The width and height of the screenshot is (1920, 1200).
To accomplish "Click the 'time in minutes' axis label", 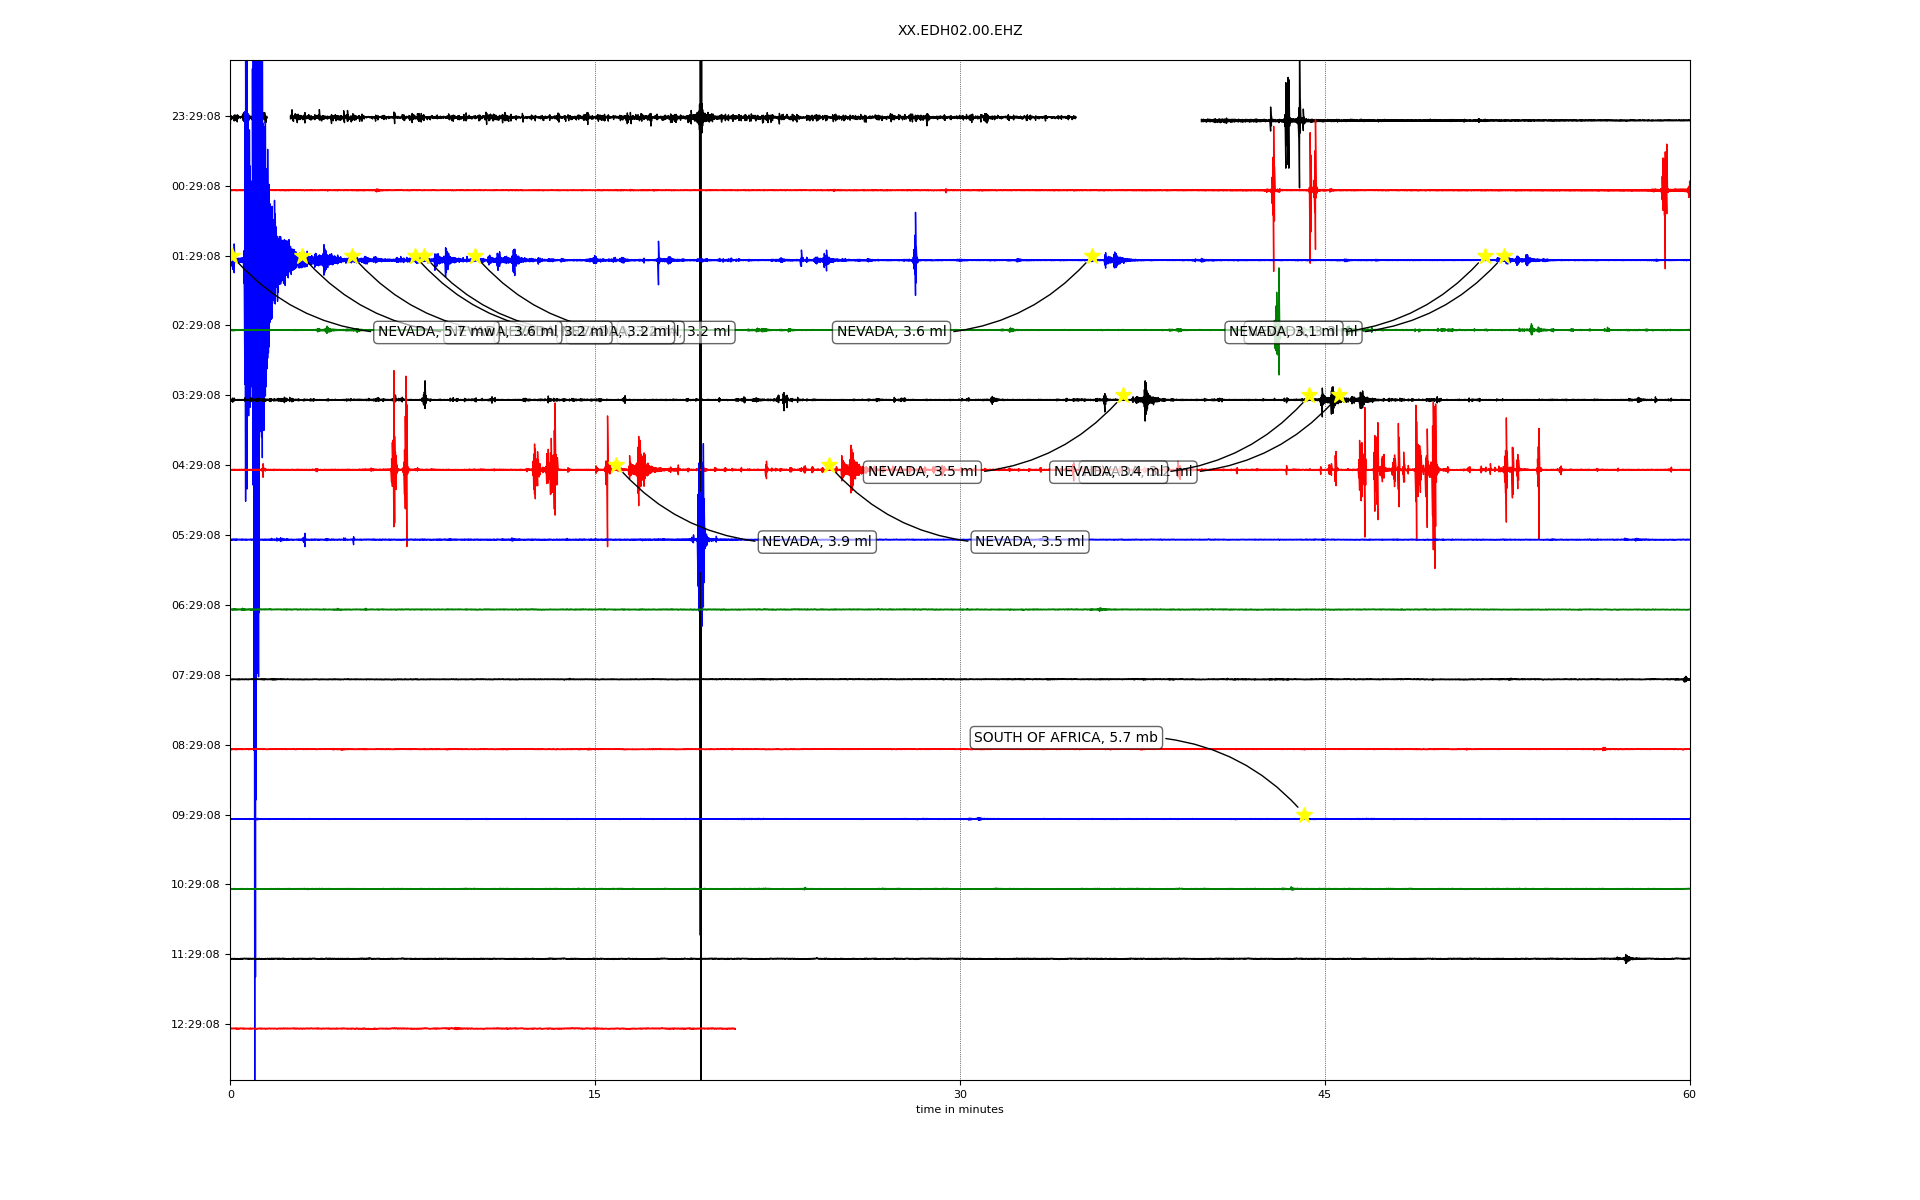I will [959, 1110].
